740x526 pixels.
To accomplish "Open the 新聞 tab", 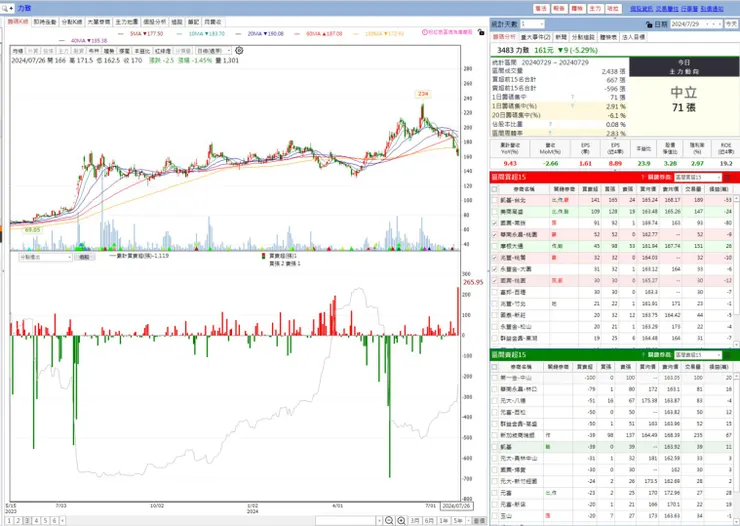I will click(561, 37).
